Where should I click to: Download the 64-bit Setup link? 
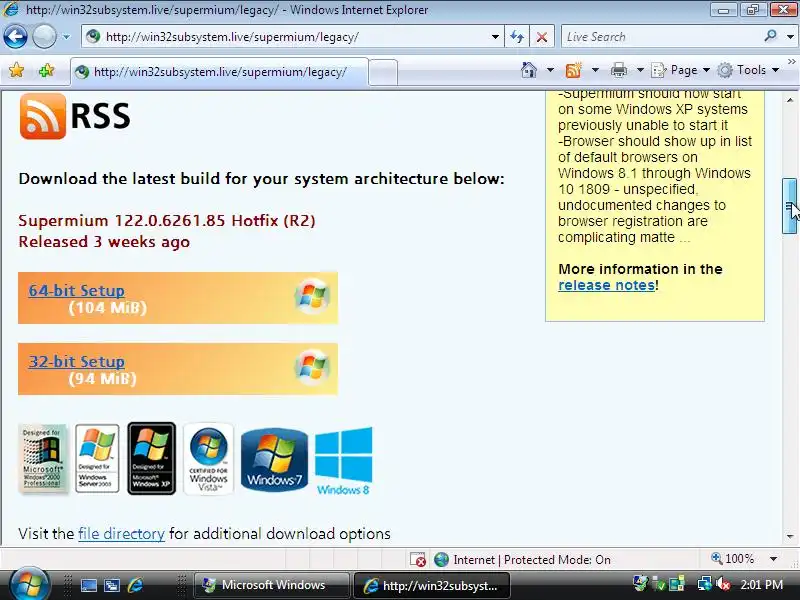(x=77, y=290)
